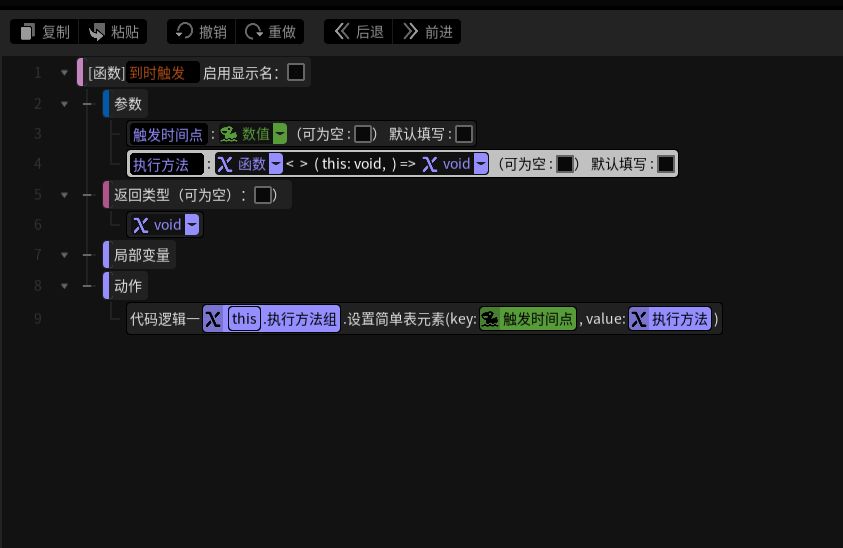Click the , value: text on line 9

point(603,319)
